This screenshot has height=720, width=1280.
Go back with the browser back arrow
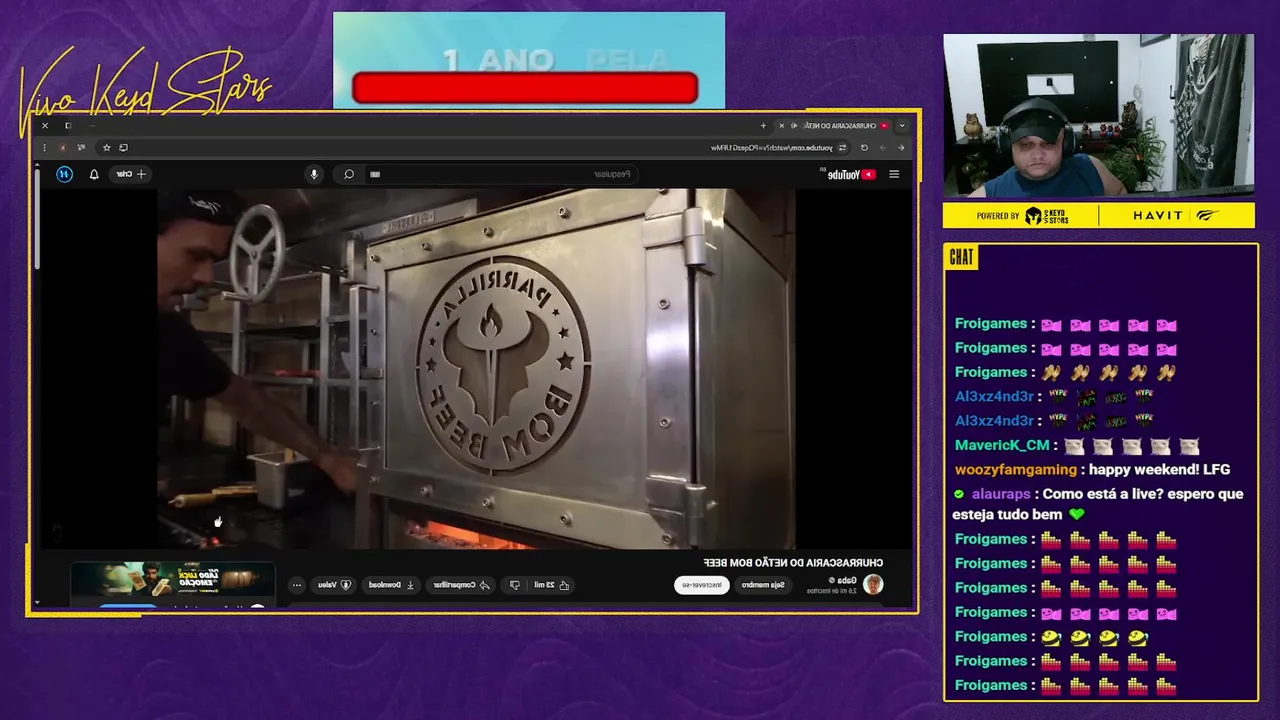(900, 148)
